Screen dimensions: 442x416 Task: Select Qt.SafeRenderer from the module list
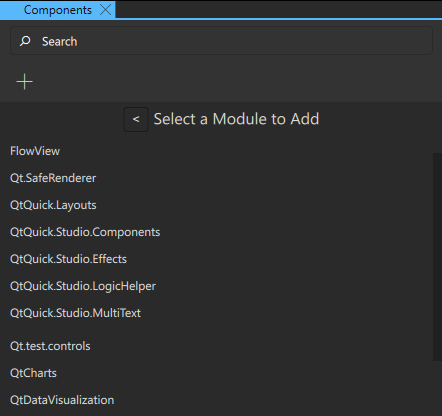tap(53, 178)
